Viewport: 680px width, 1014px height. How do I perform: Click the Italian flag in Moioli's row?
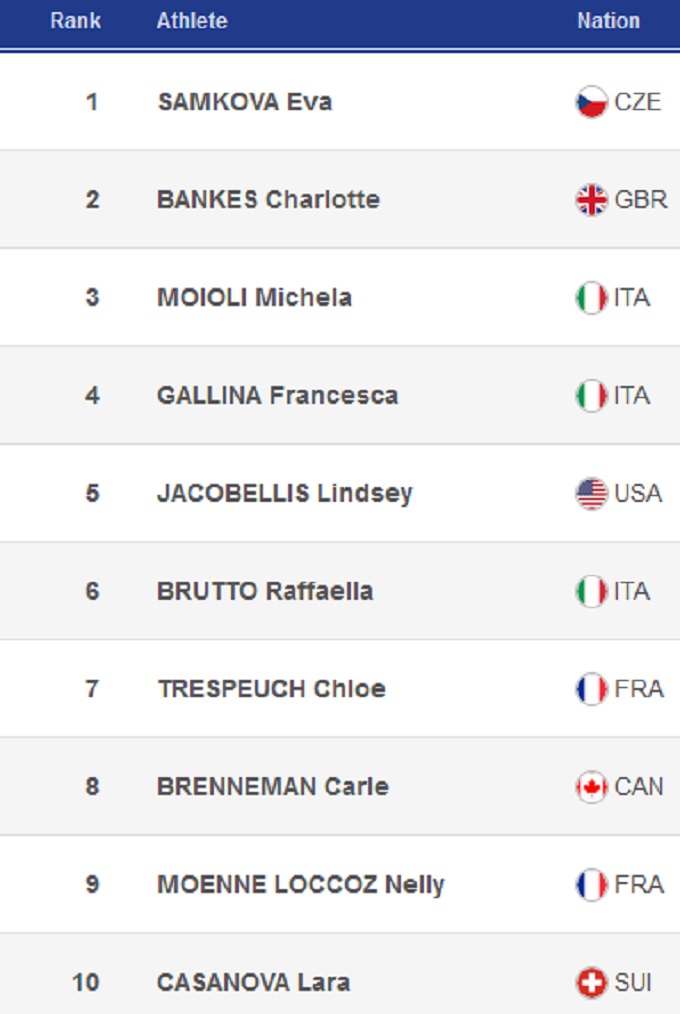pos(592,298)
